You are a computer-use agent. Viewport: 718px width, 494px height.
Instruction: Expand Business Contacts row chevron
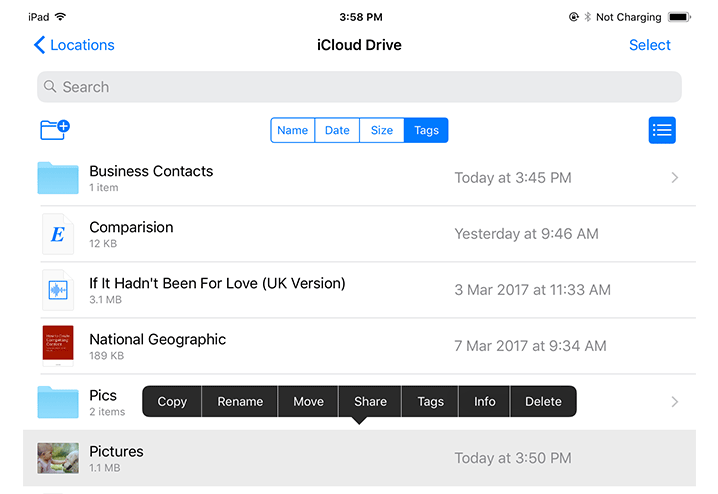click(x=675, y=178)
